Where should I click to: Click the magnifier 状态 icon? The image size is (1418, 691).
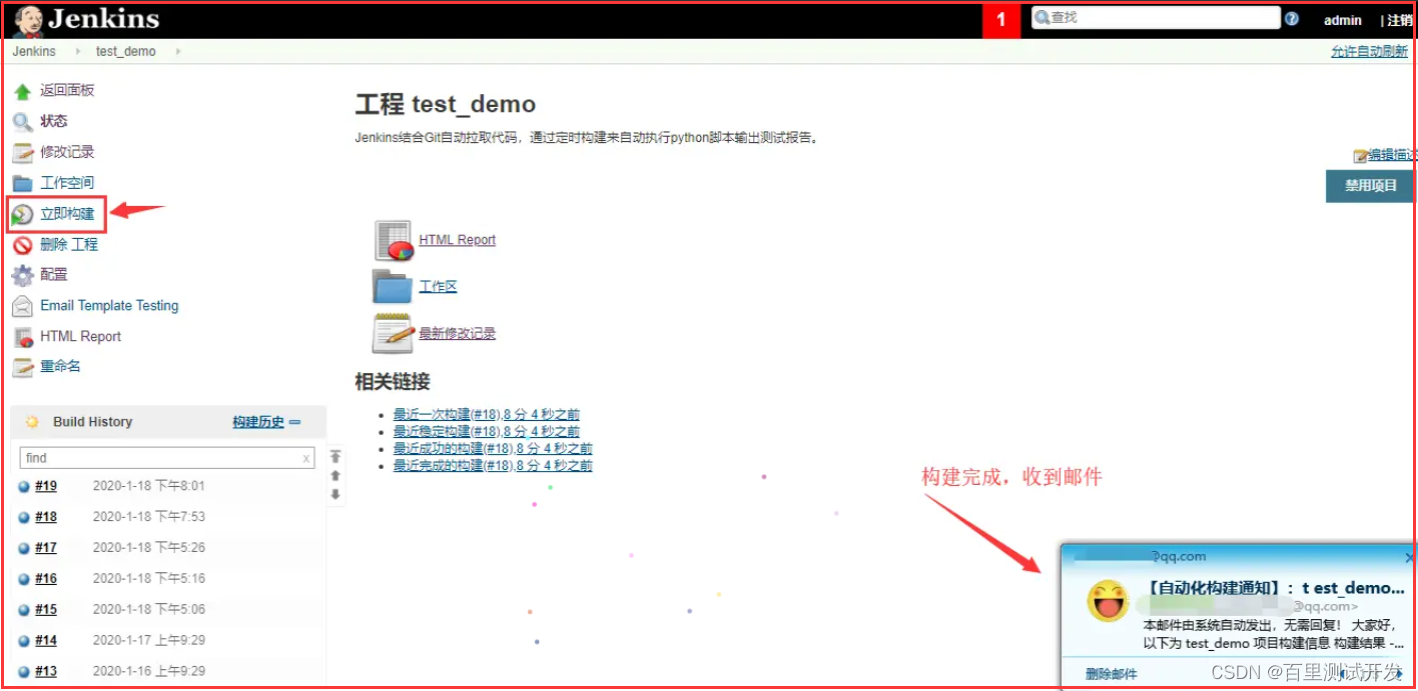(x=22, y=122)
